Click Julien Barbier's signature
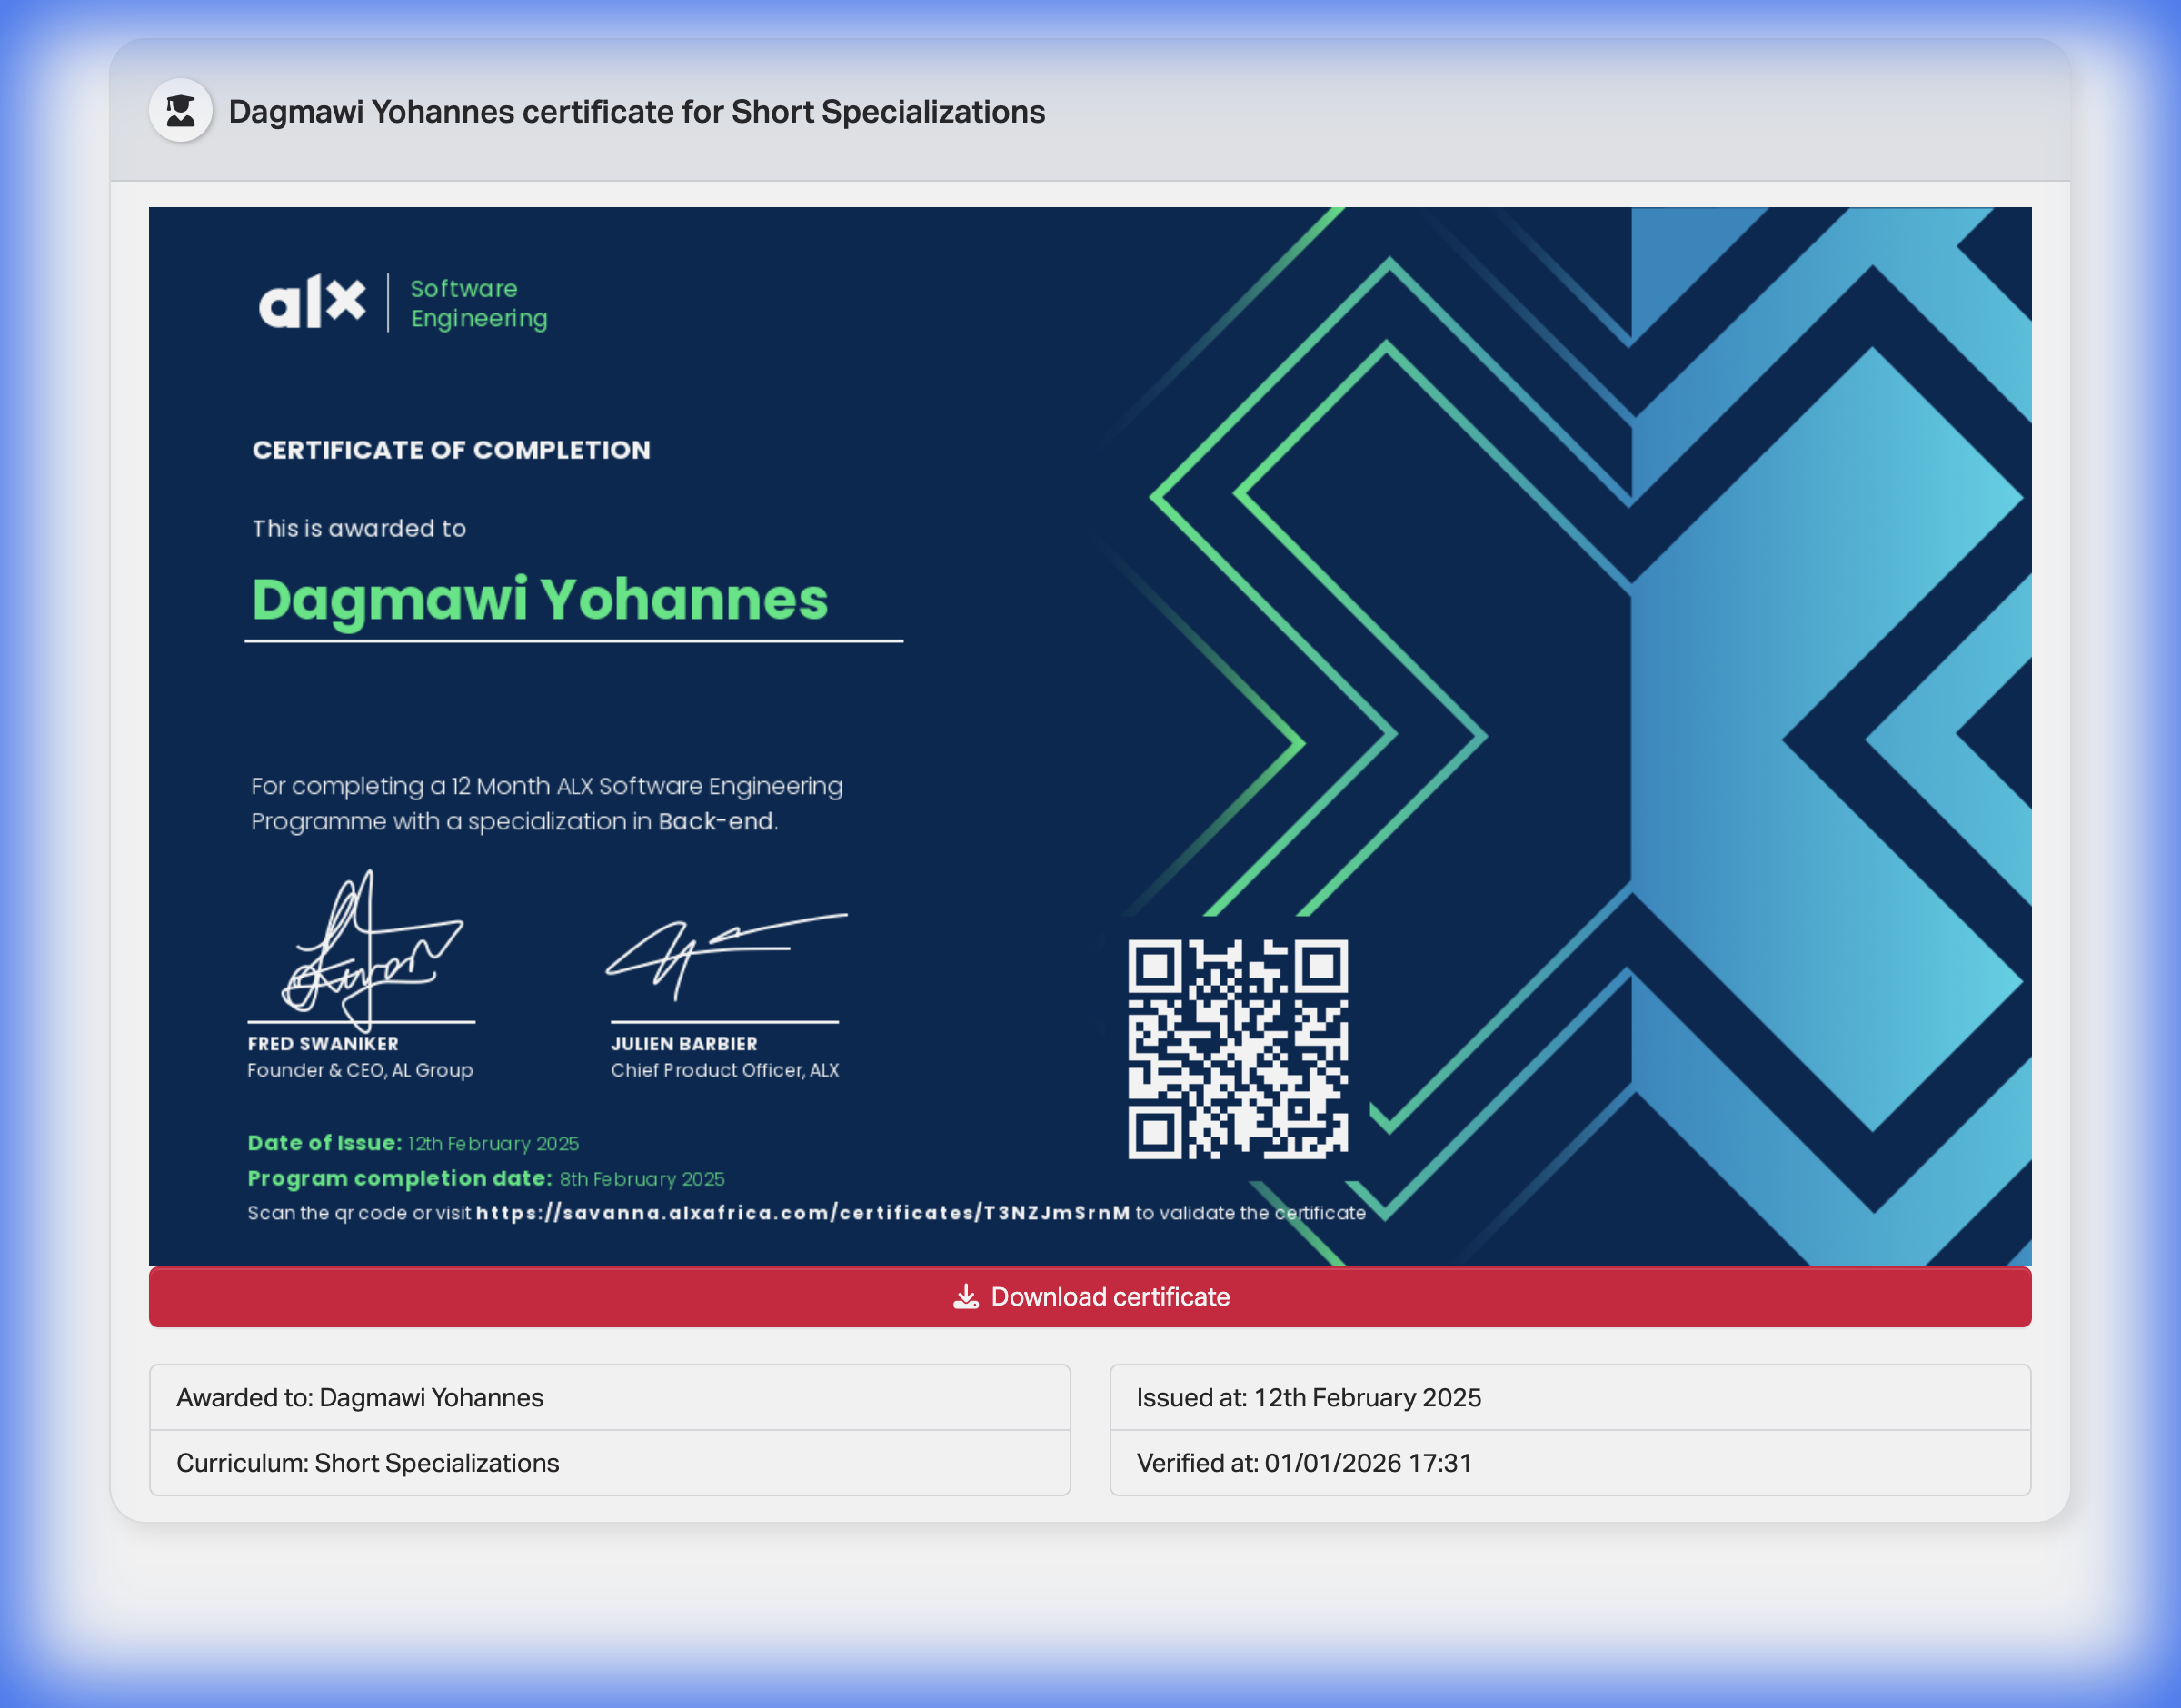The width and height of the screenshot is (2181, 1708). click(726, 955)
